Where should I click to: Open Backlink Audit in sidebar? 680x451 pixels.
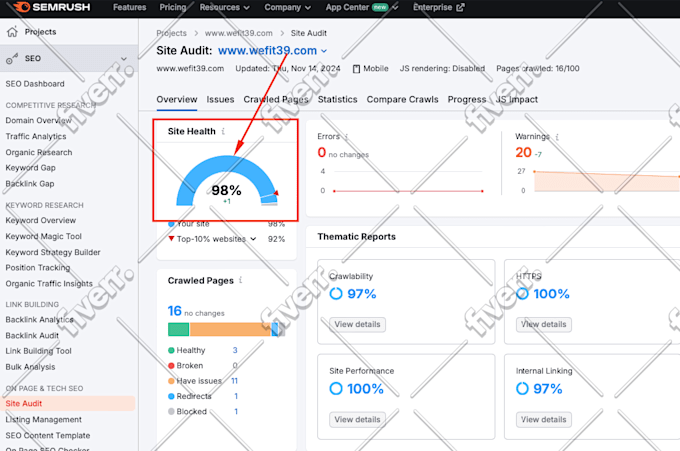[32, 336]
